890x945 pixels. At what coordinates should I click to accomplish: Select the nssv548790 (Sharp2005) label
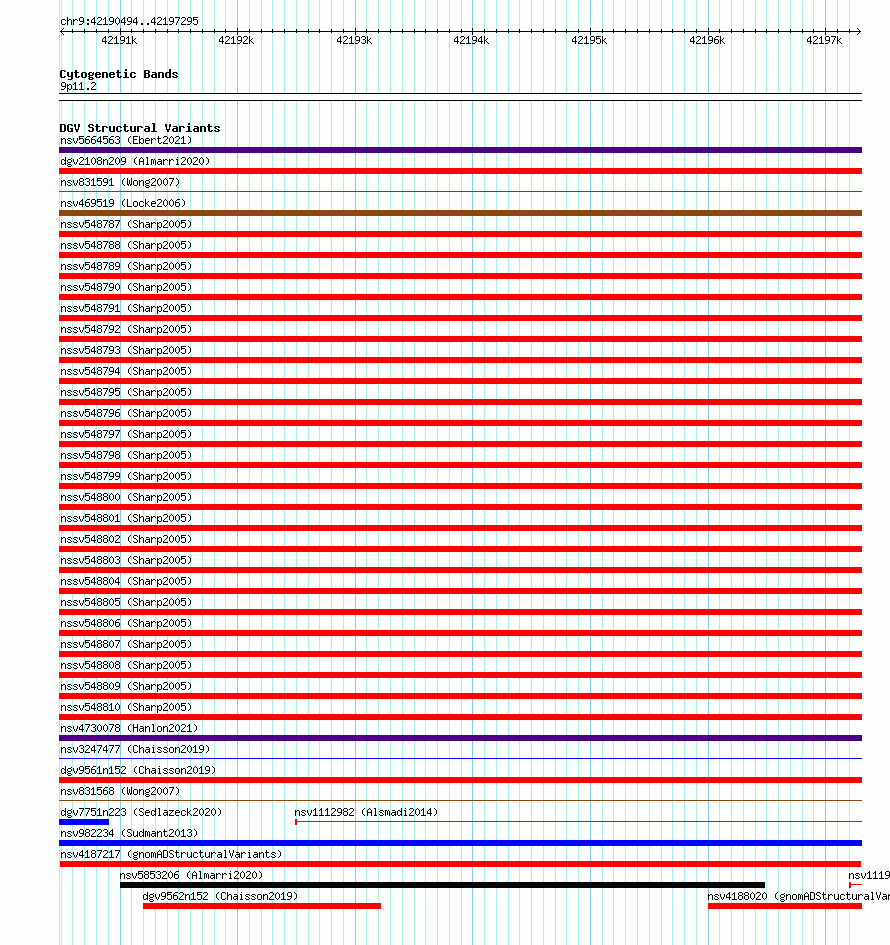coord(126,287)
